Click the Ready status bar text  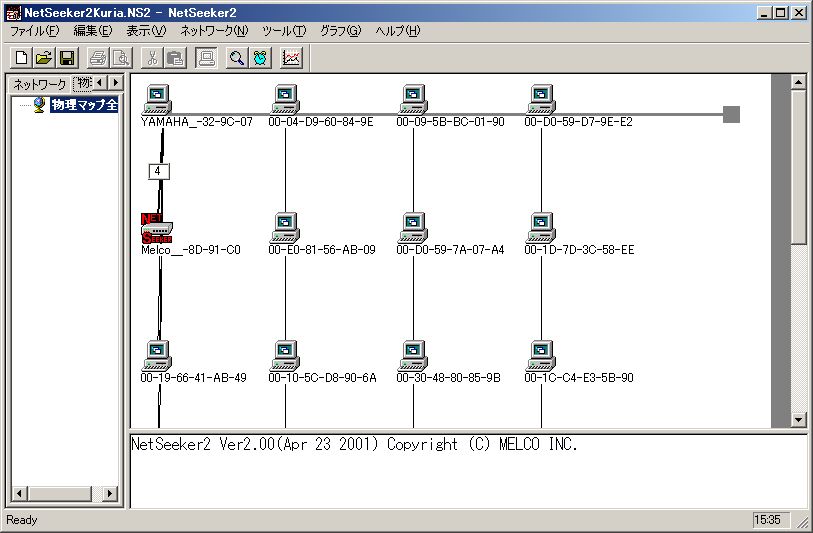point(22,520)
